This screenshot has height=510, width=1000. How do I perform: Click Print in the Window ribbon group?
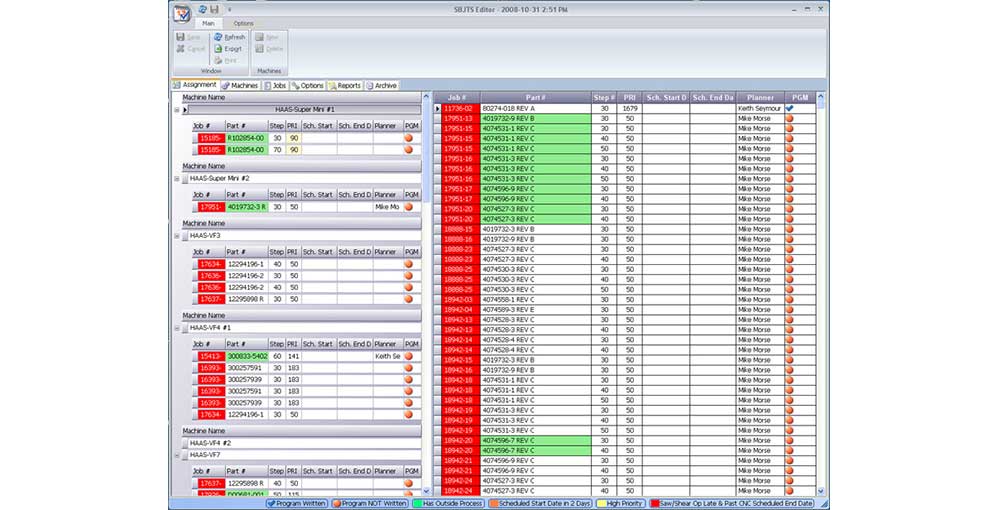coord(226,60)
